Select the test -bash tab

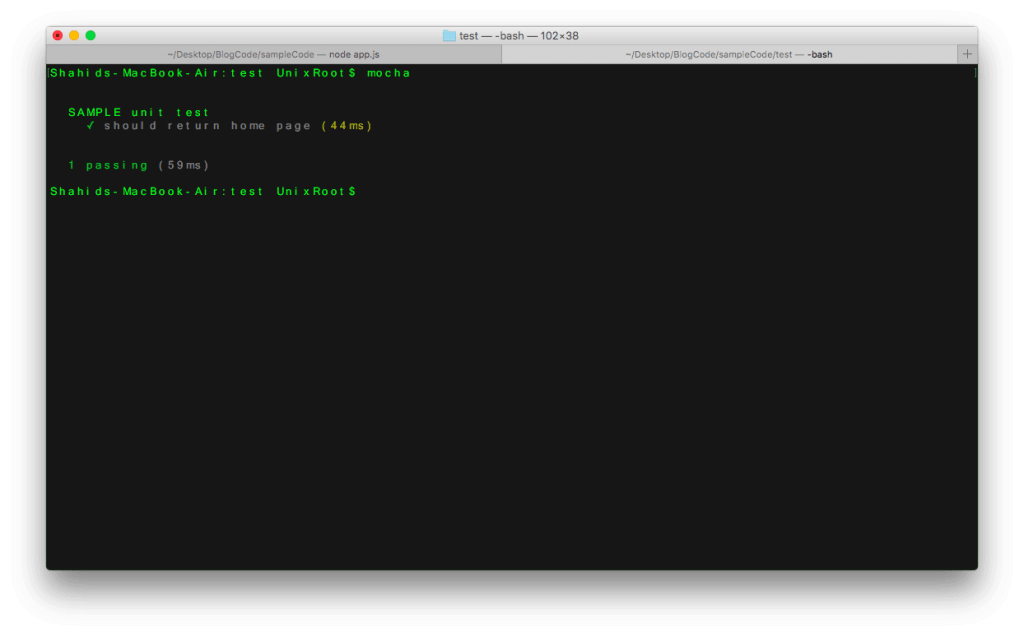click(x=730, y=54)
